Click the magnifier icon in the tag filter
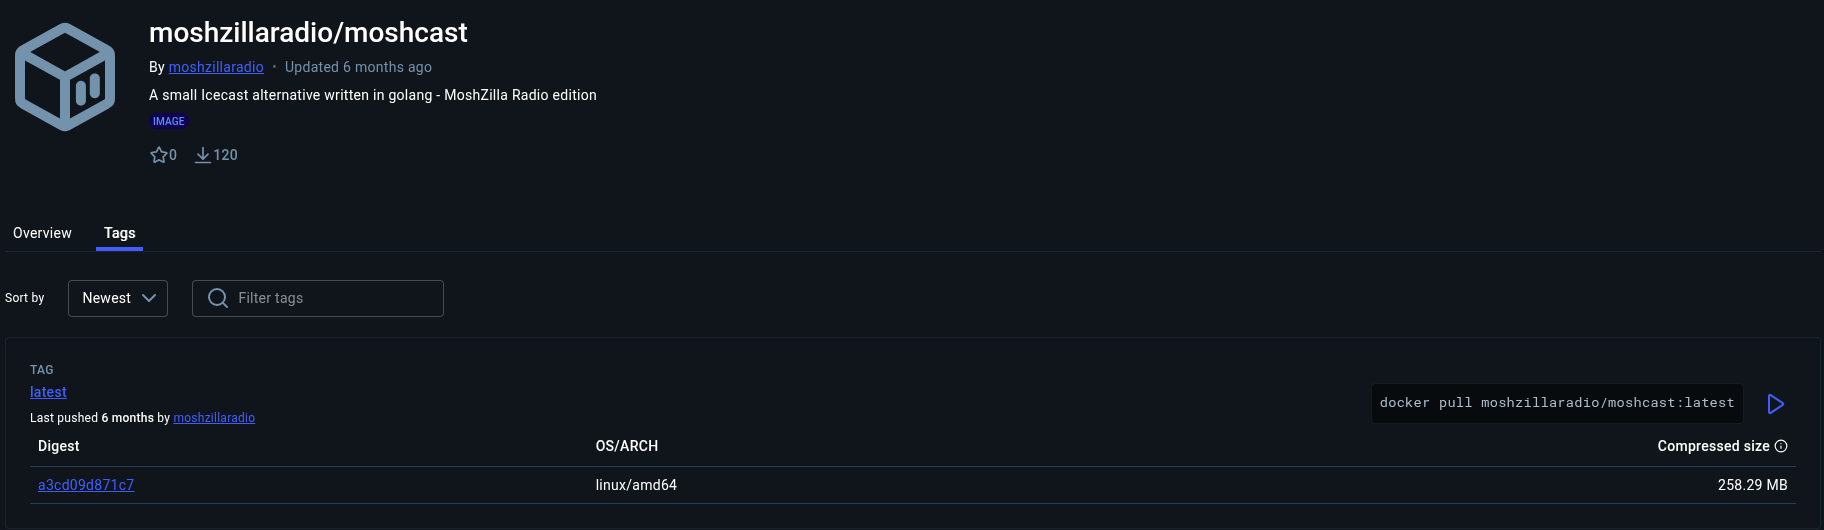 [217, 298]
